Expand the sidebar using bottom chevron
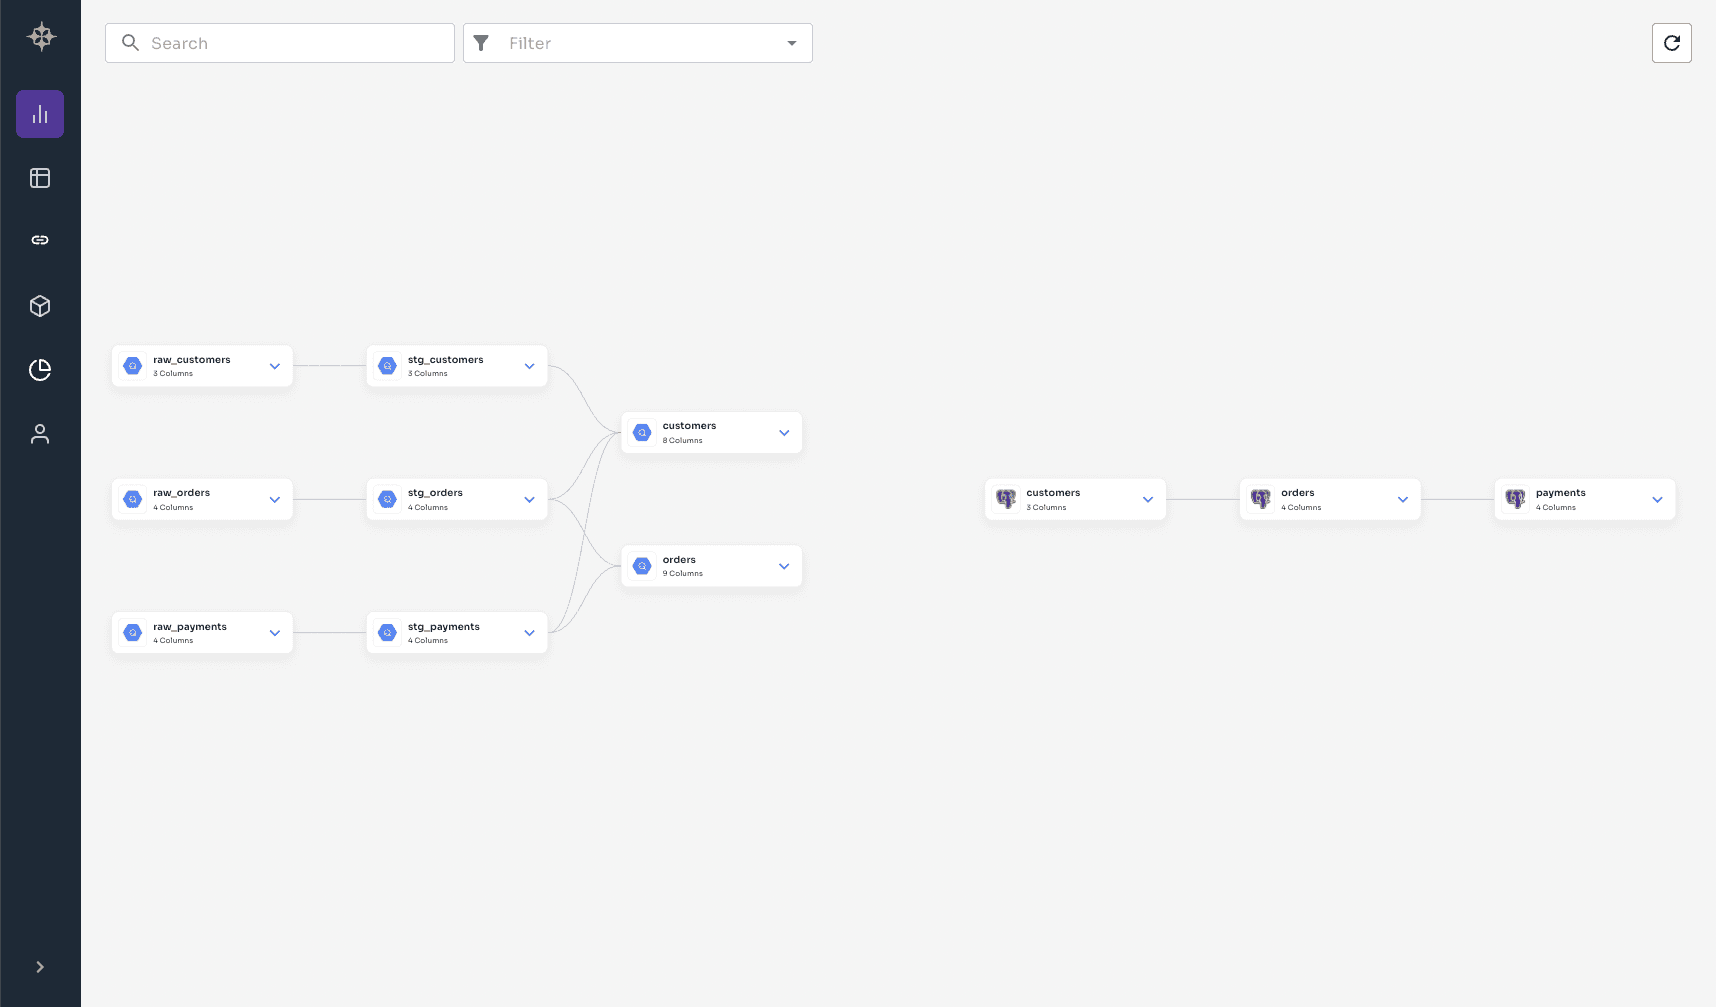The width and height of the screenshot is (1716, 1007). coord(39,966)
